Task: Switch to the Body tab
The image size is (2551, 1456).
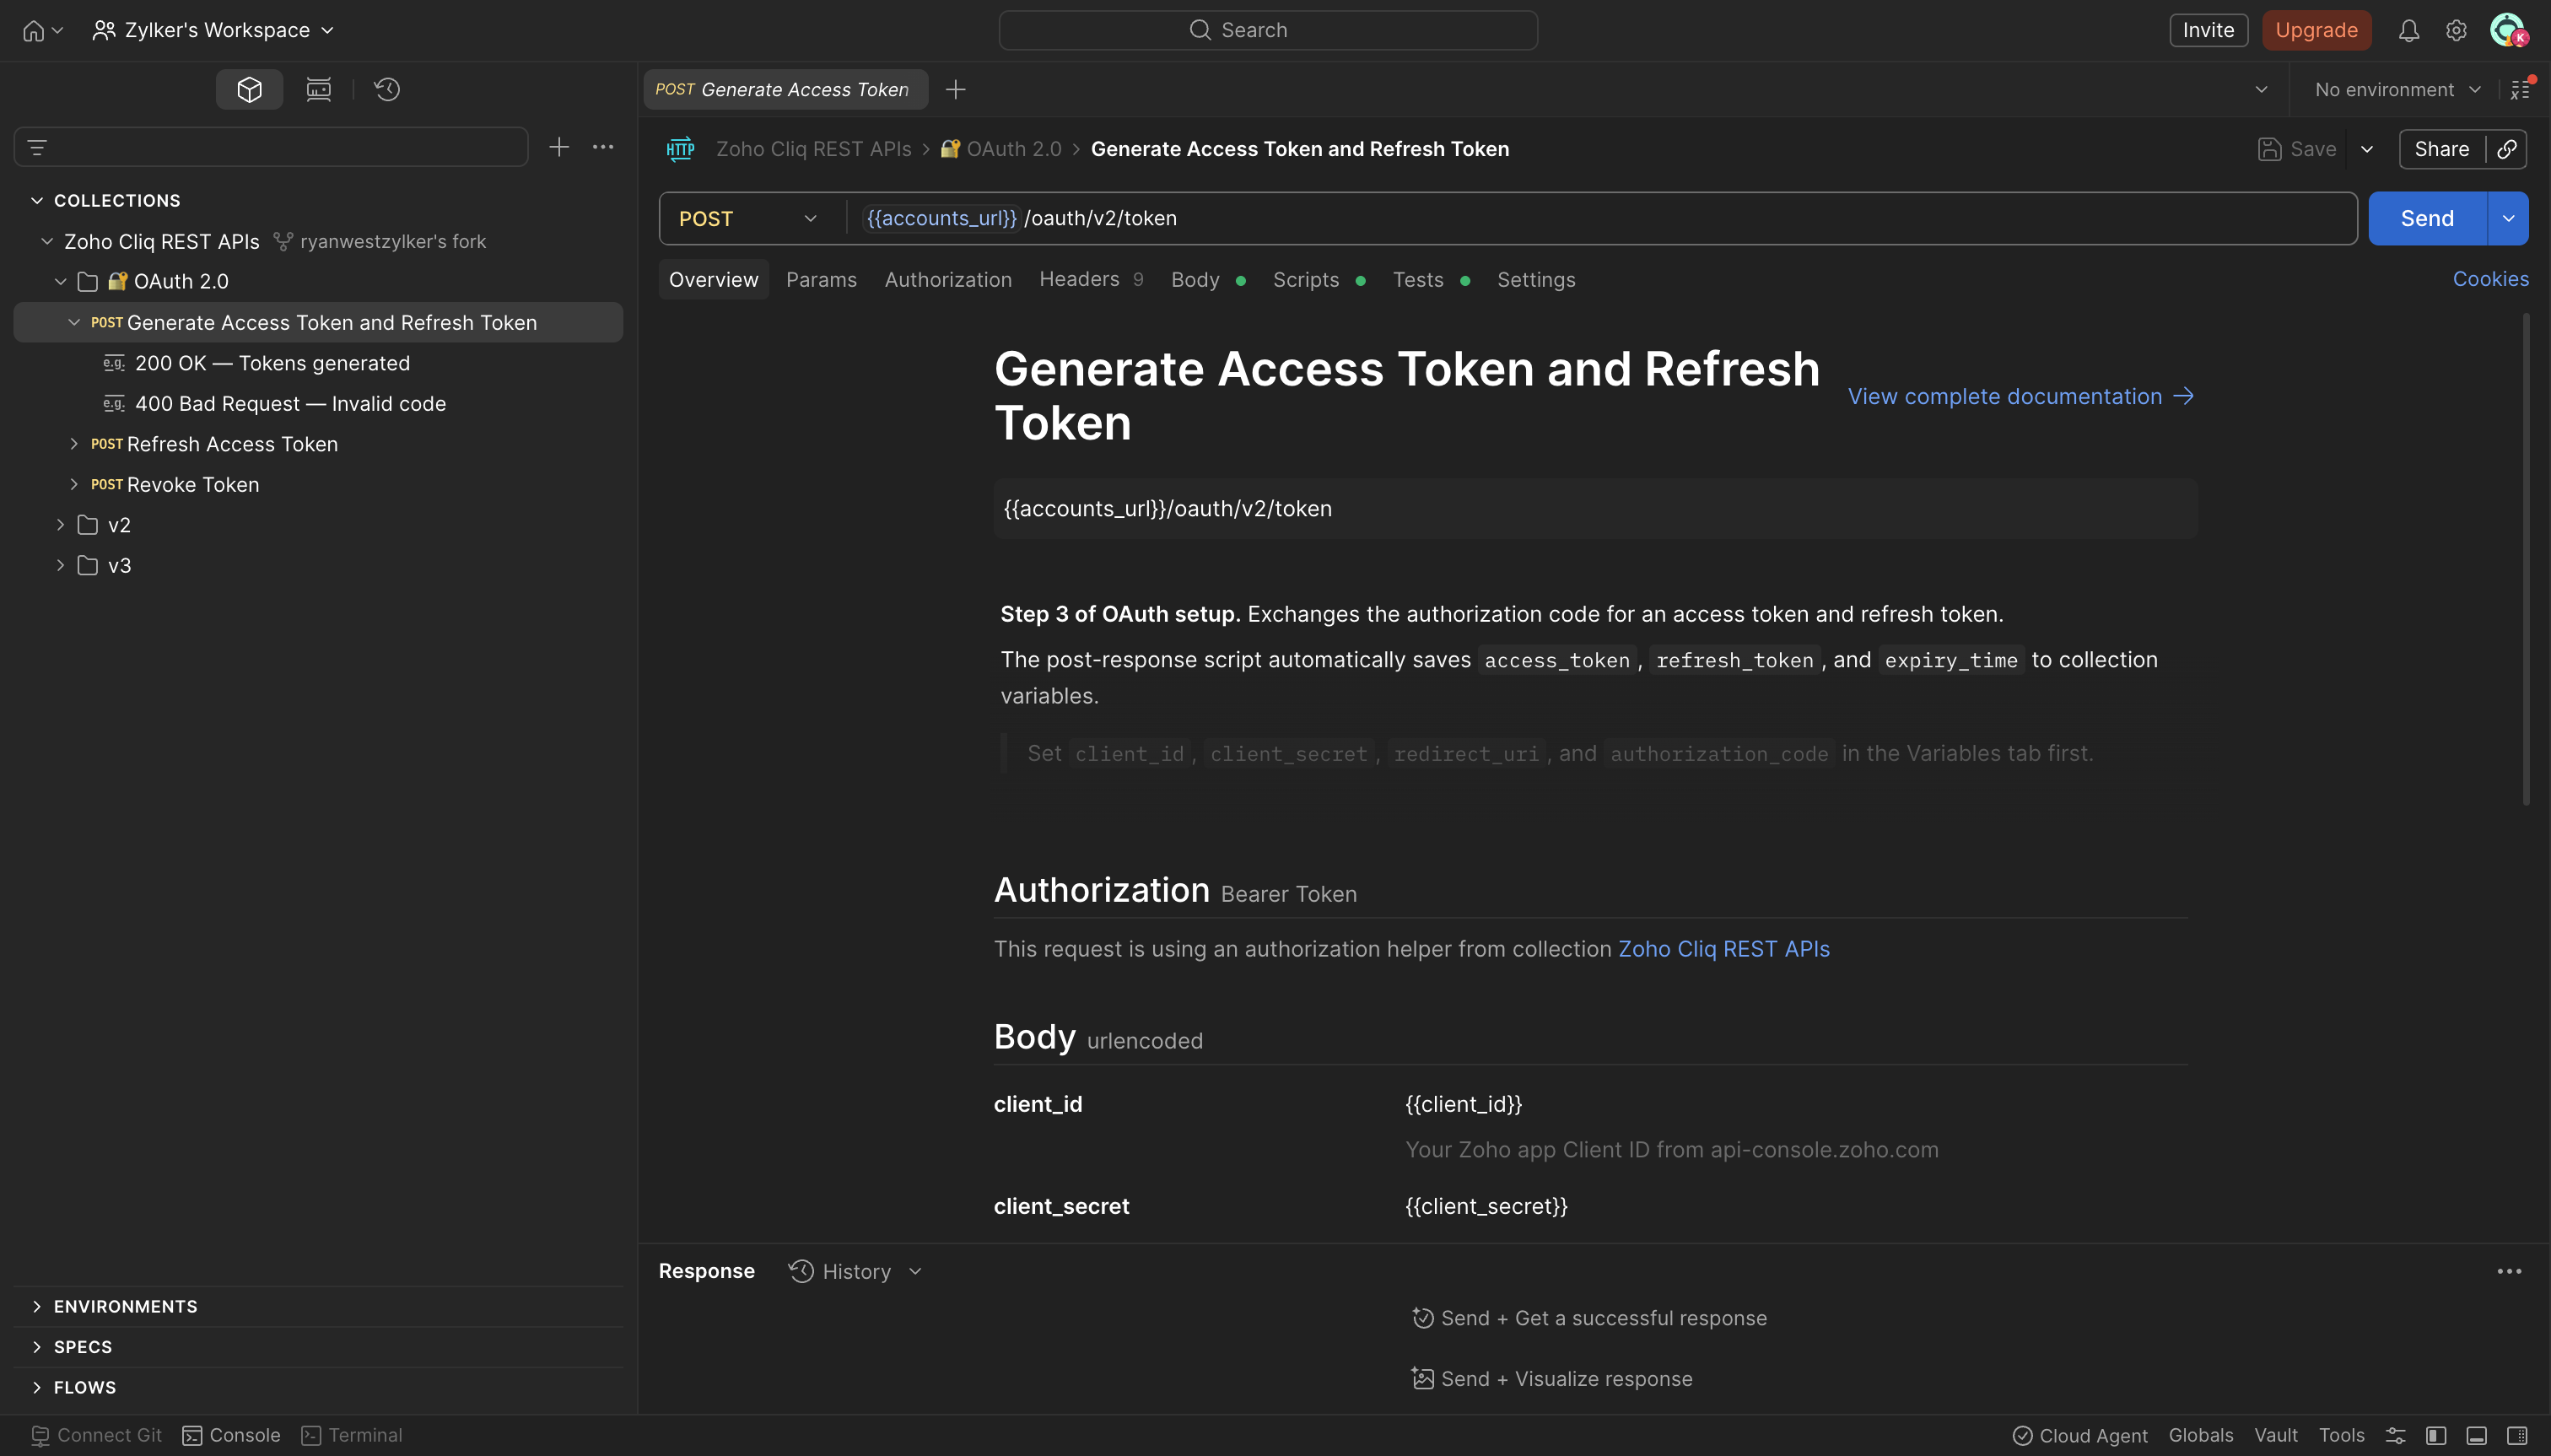Action: (1208, 279)
